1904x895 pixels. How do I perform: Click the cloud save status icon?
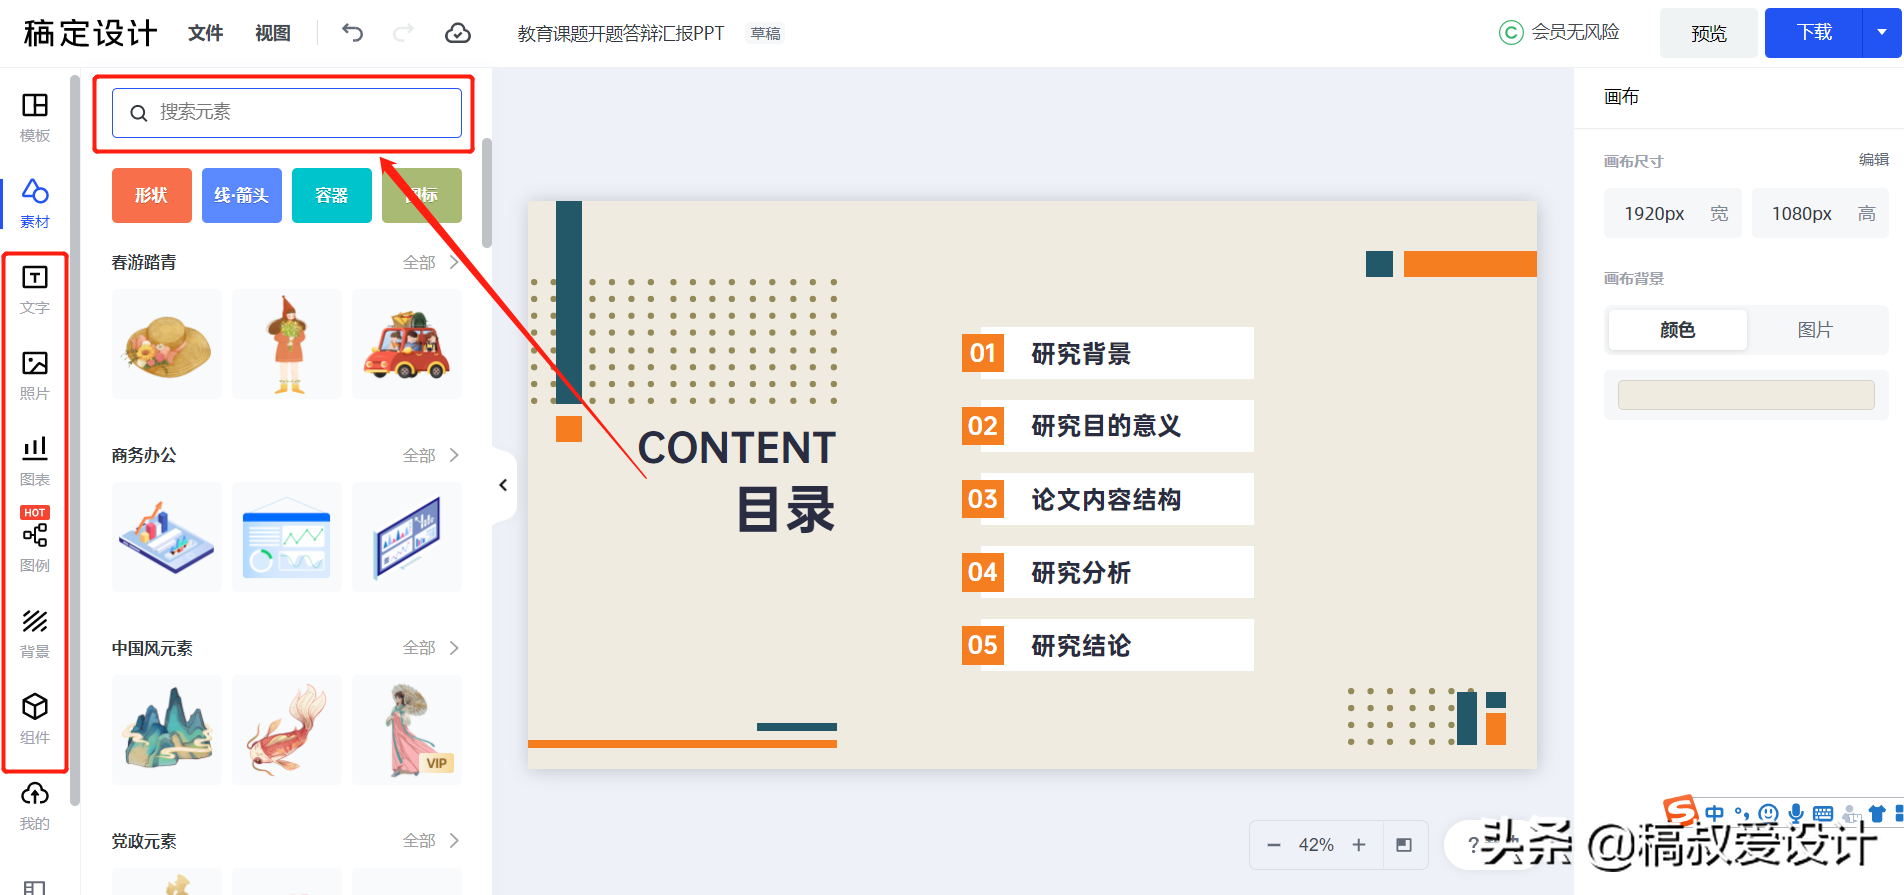tap(458, 33)
